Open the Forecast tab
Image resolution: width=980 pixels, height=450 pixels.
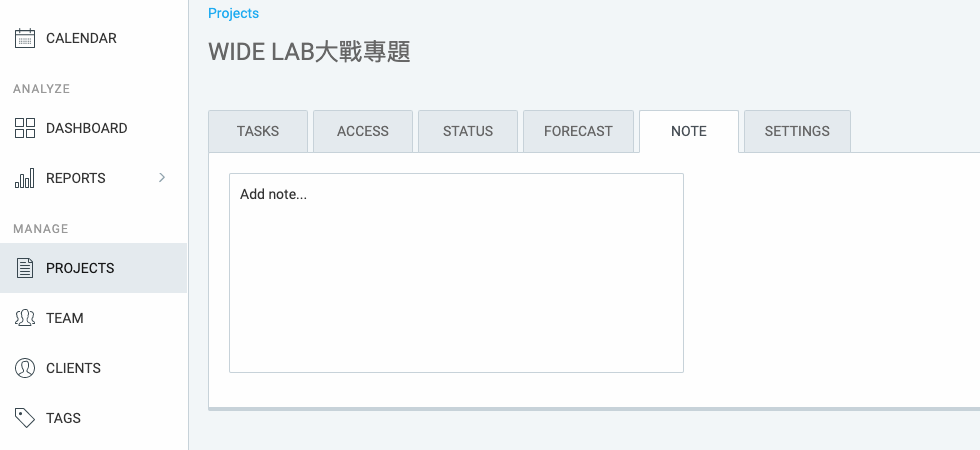click(x=579, y=131)
